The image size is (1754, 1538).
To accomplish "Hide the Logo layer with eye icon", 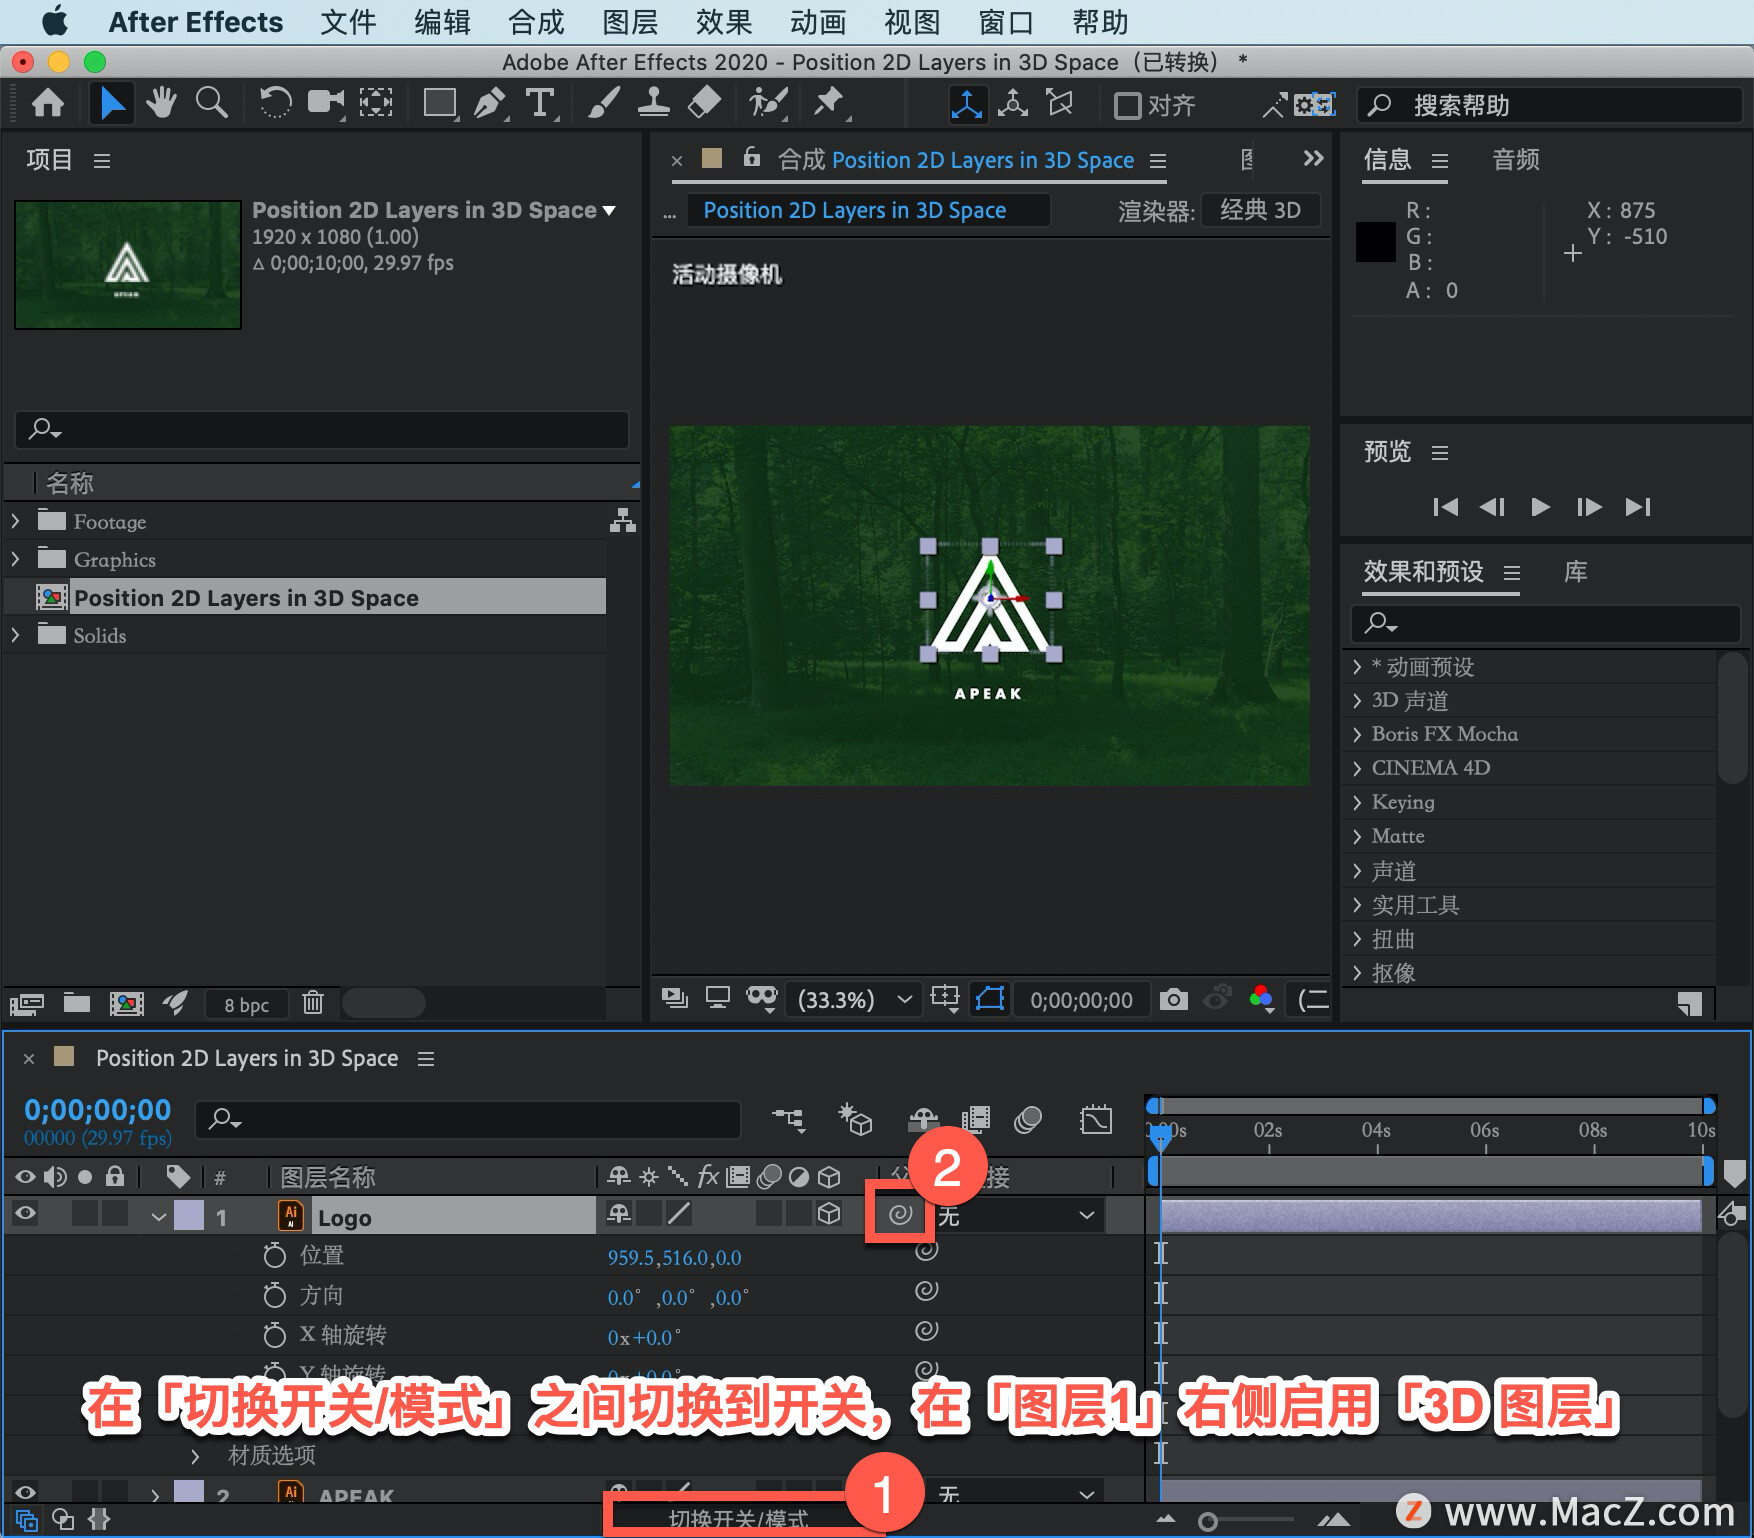I will click(x=25, y=1213).
